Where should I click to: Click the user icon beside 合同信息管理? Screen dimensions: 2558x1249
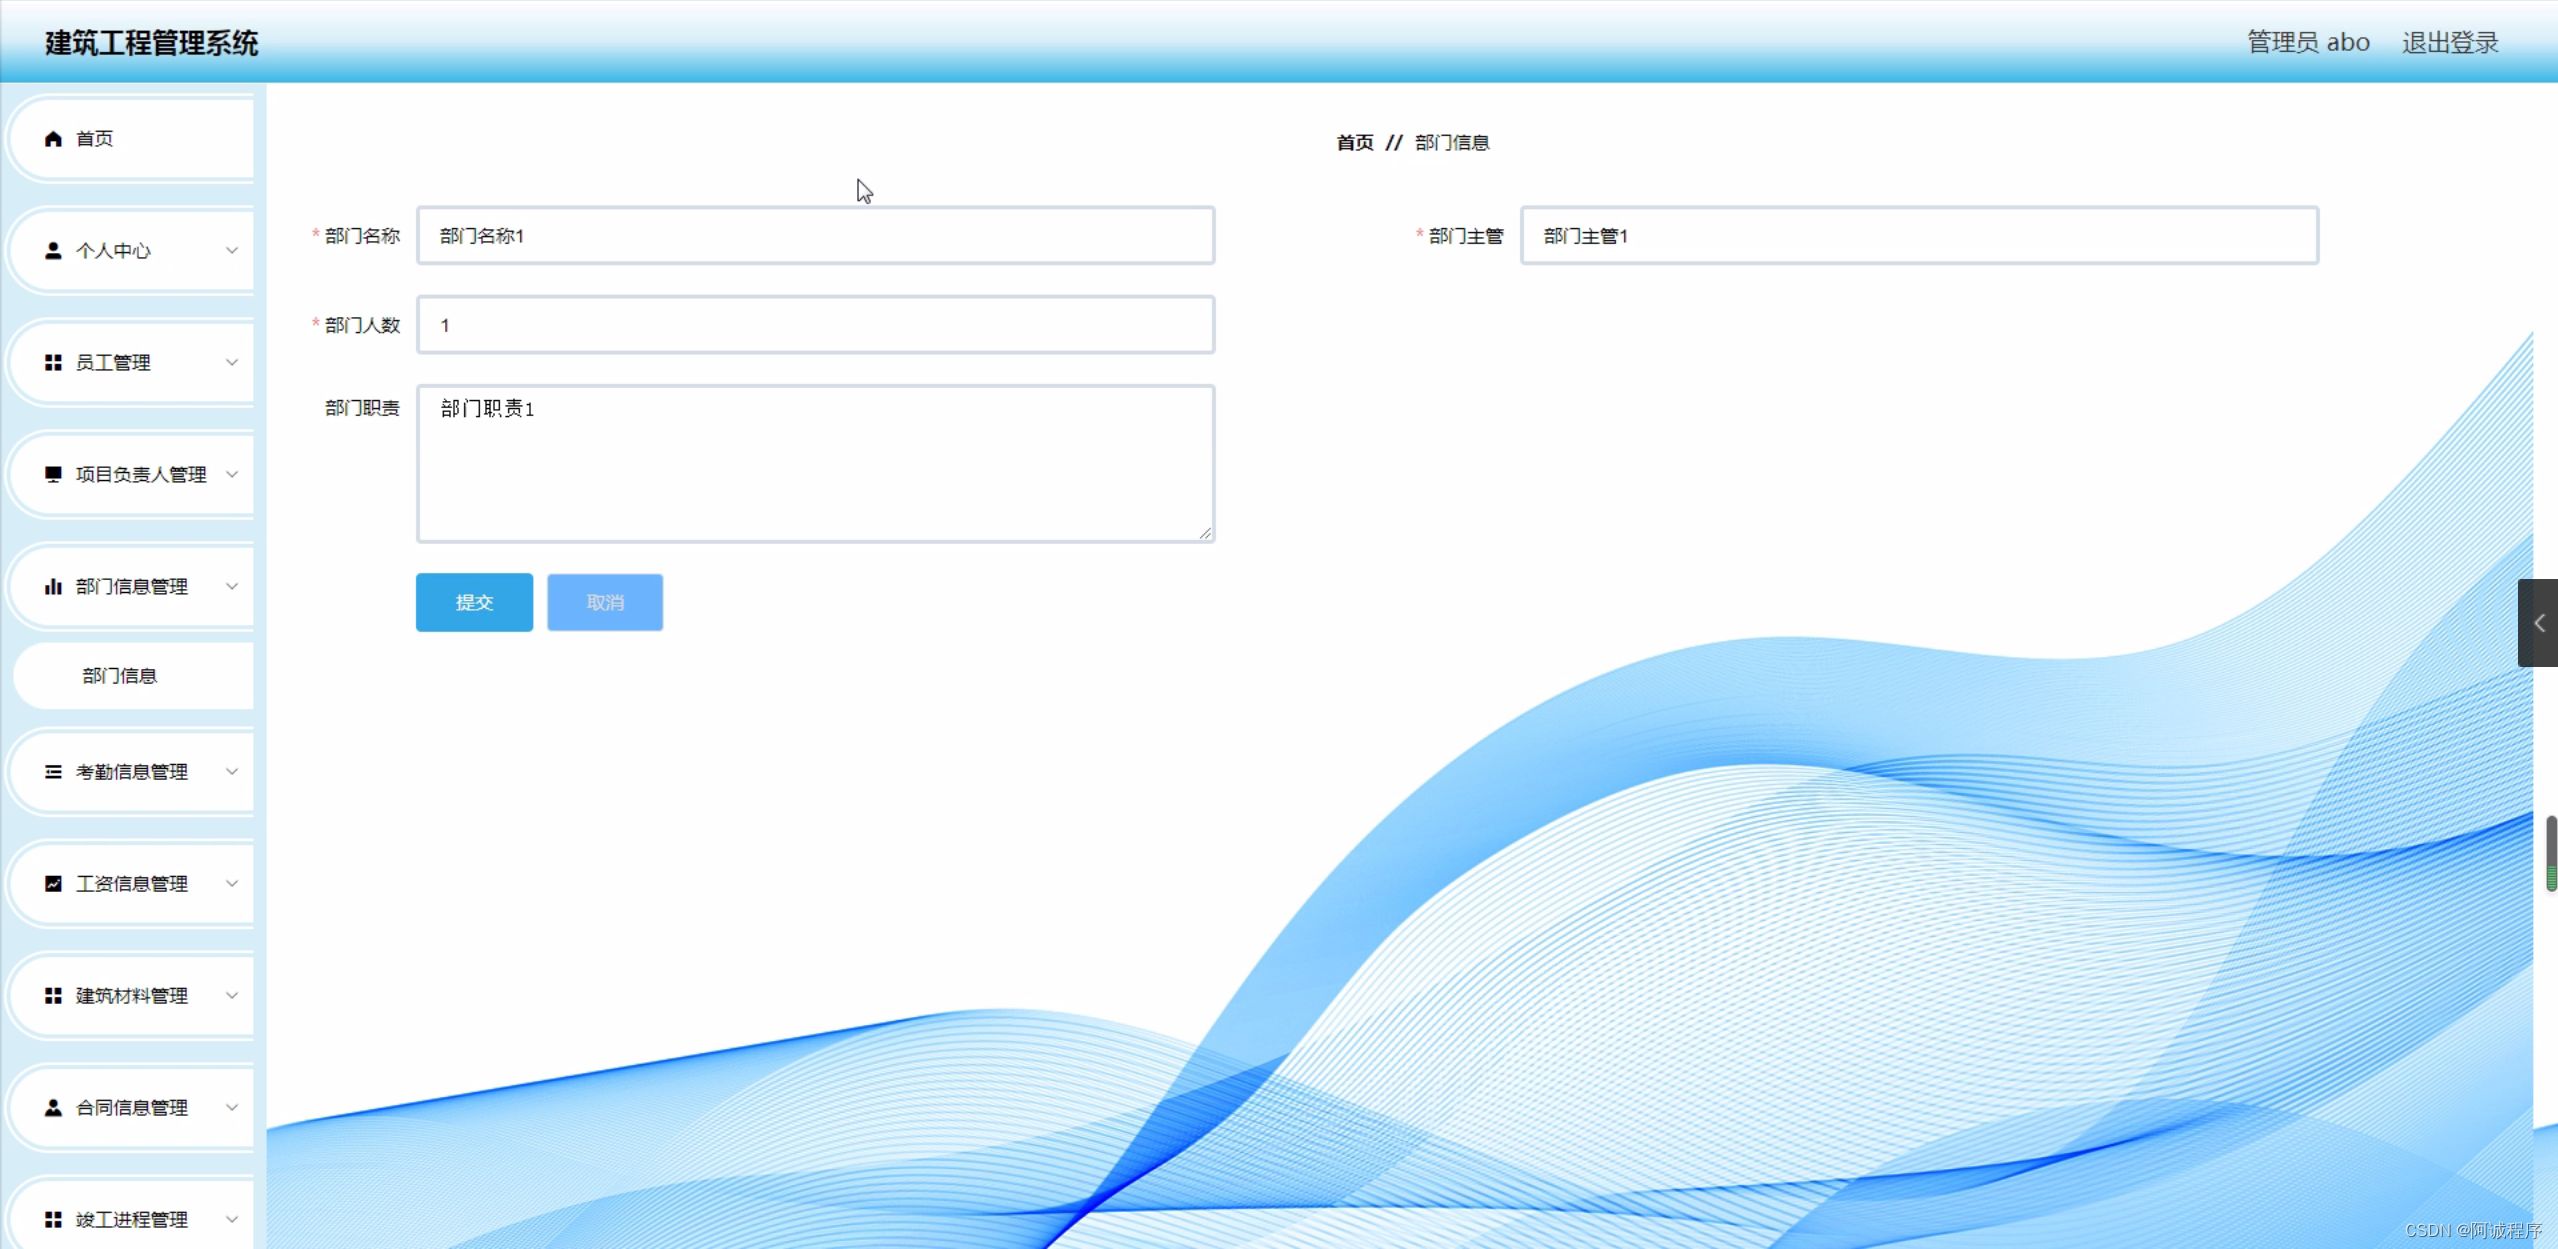click(53, 1108)
